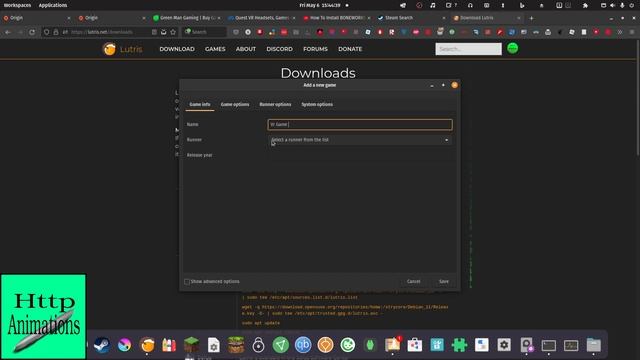Screen dimensions: 640x360
Task: Open the green smiley face dock app
Action: pyautogui.click(x=348, y=345)
